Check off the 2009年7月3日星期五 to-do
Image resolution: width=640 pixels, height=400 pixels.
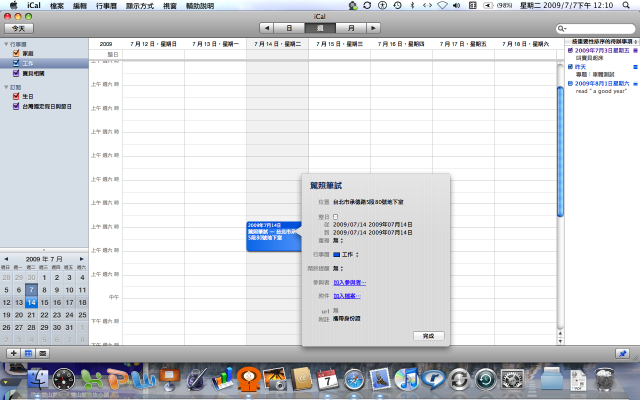tap(570, 50)
